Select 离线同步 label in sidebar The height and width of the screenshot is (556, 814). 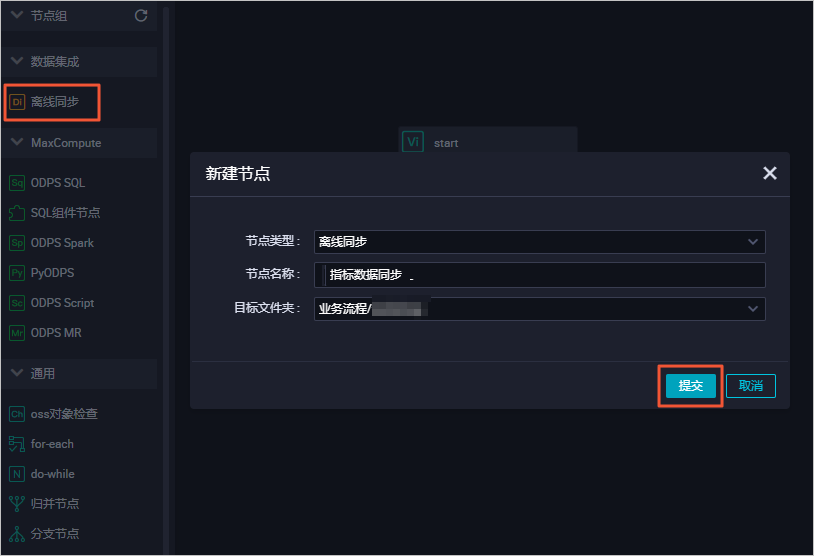(55, 102)
